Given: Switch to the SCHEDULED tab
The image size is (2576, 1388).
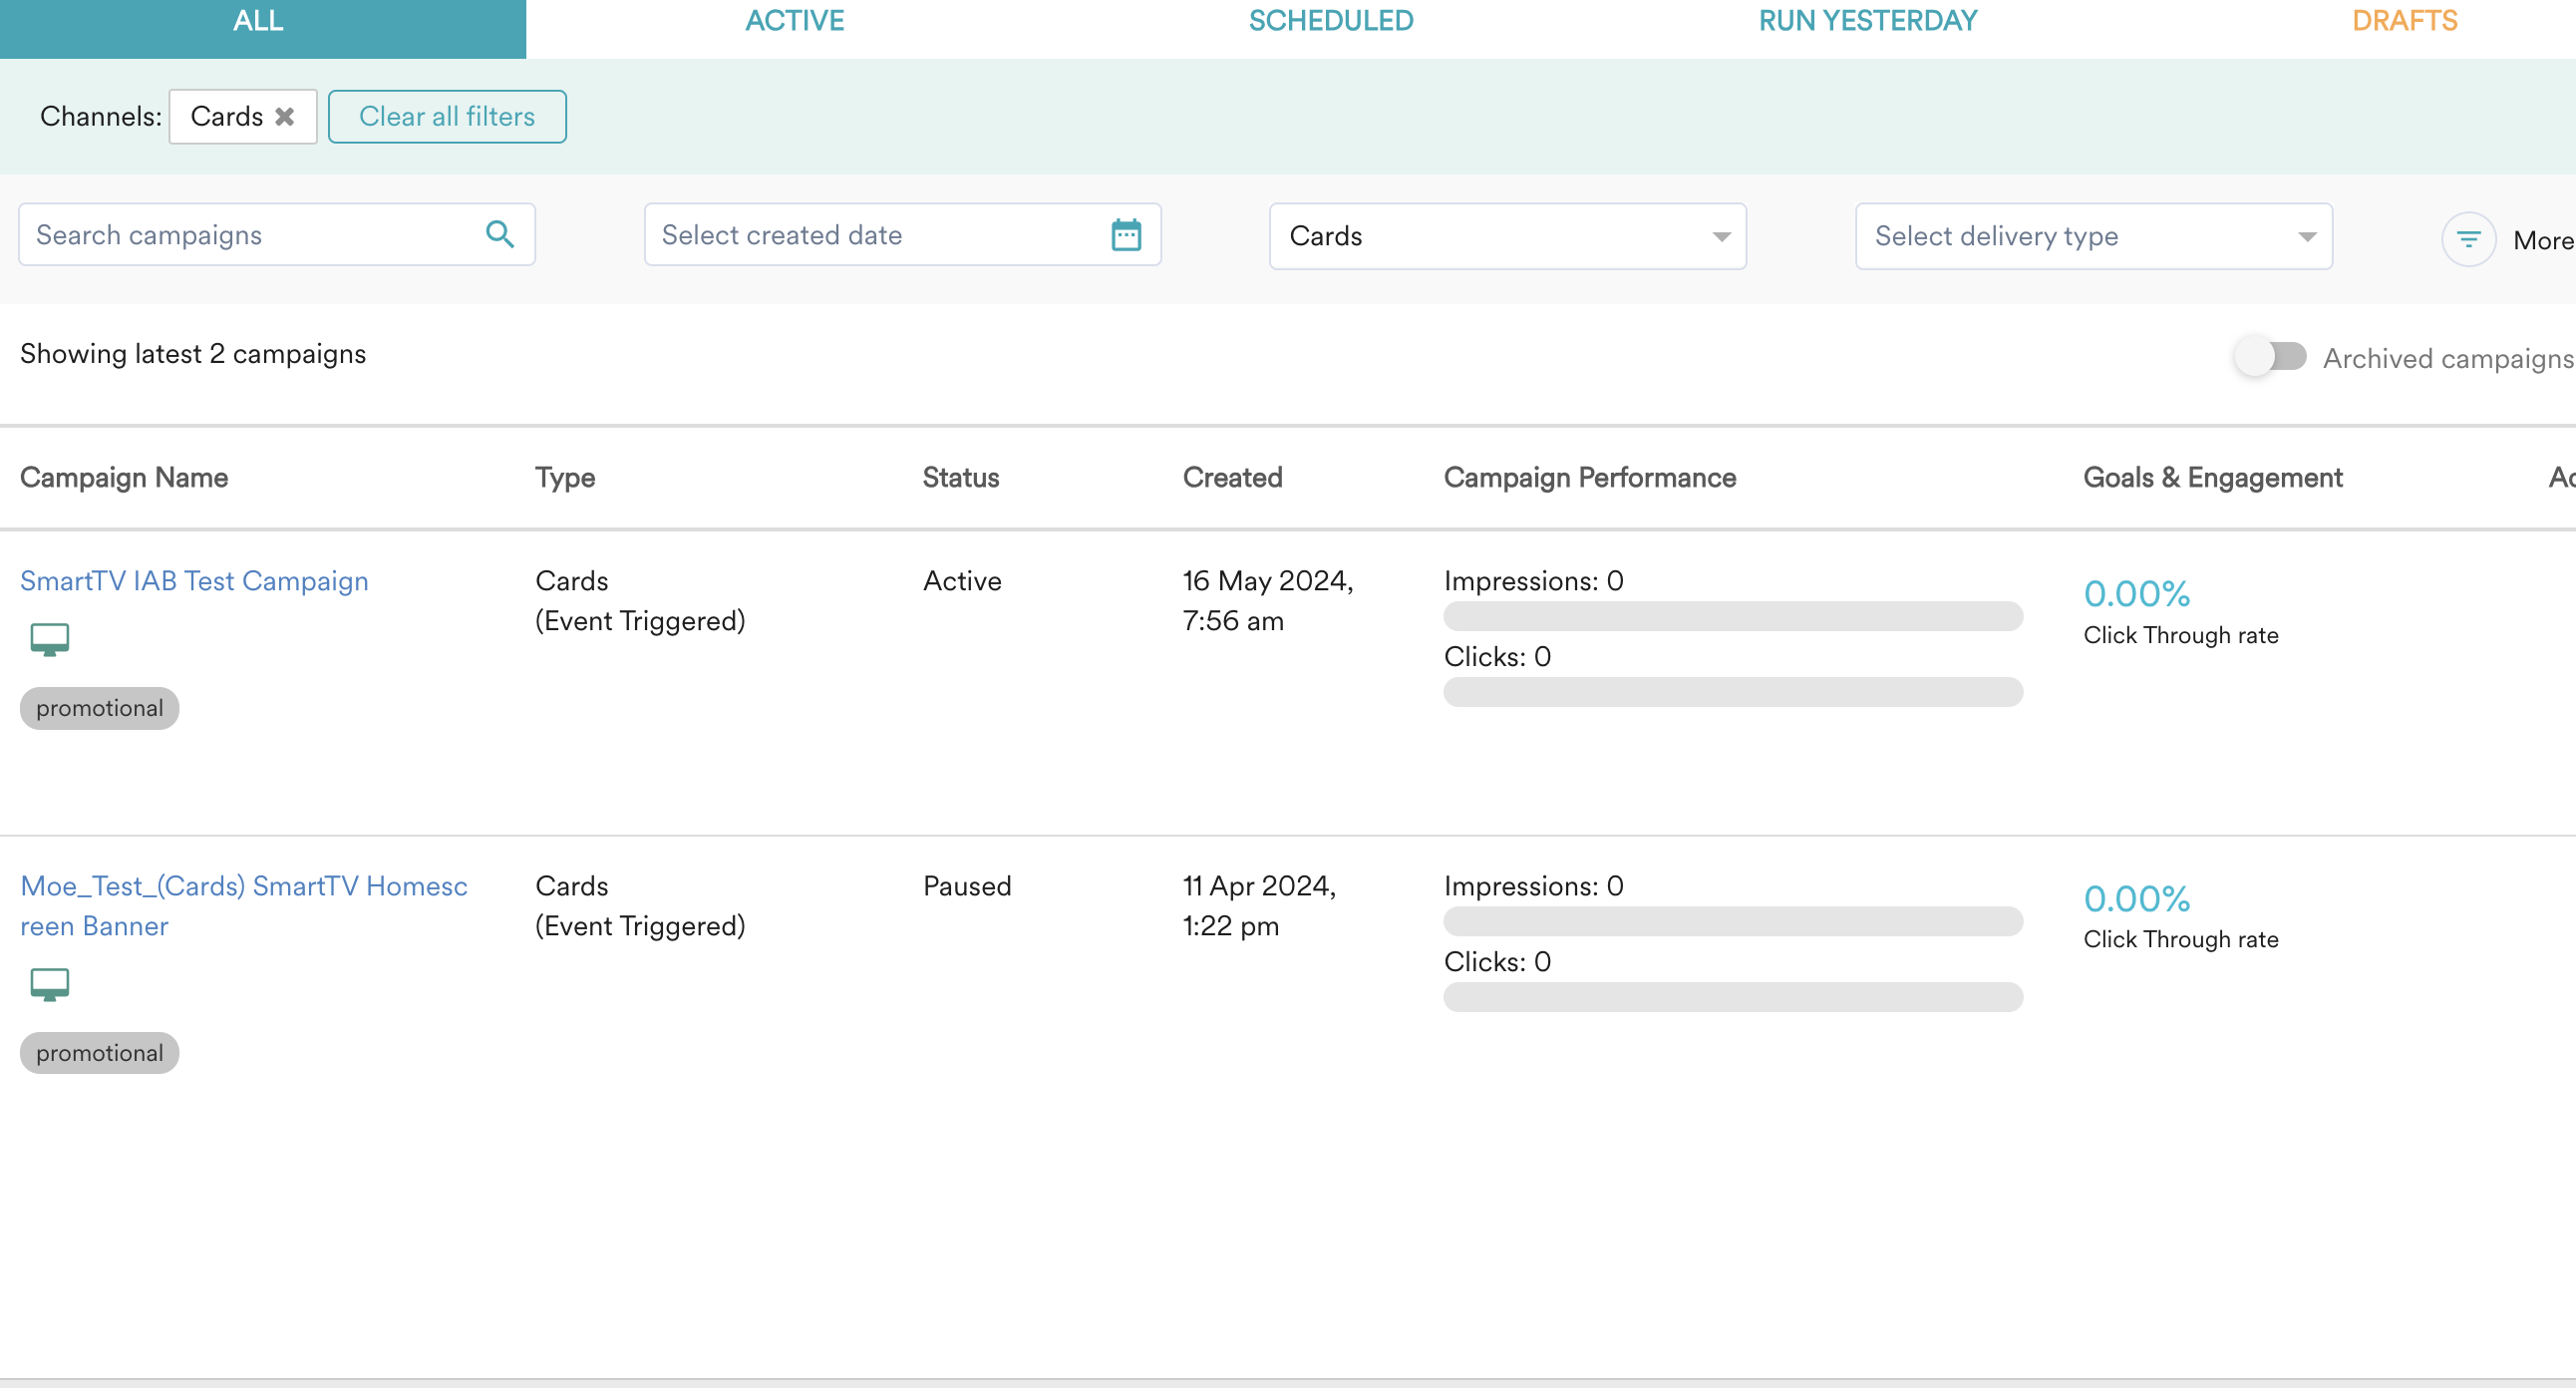Looking at the screenshot, I should tap(1330, 21).
